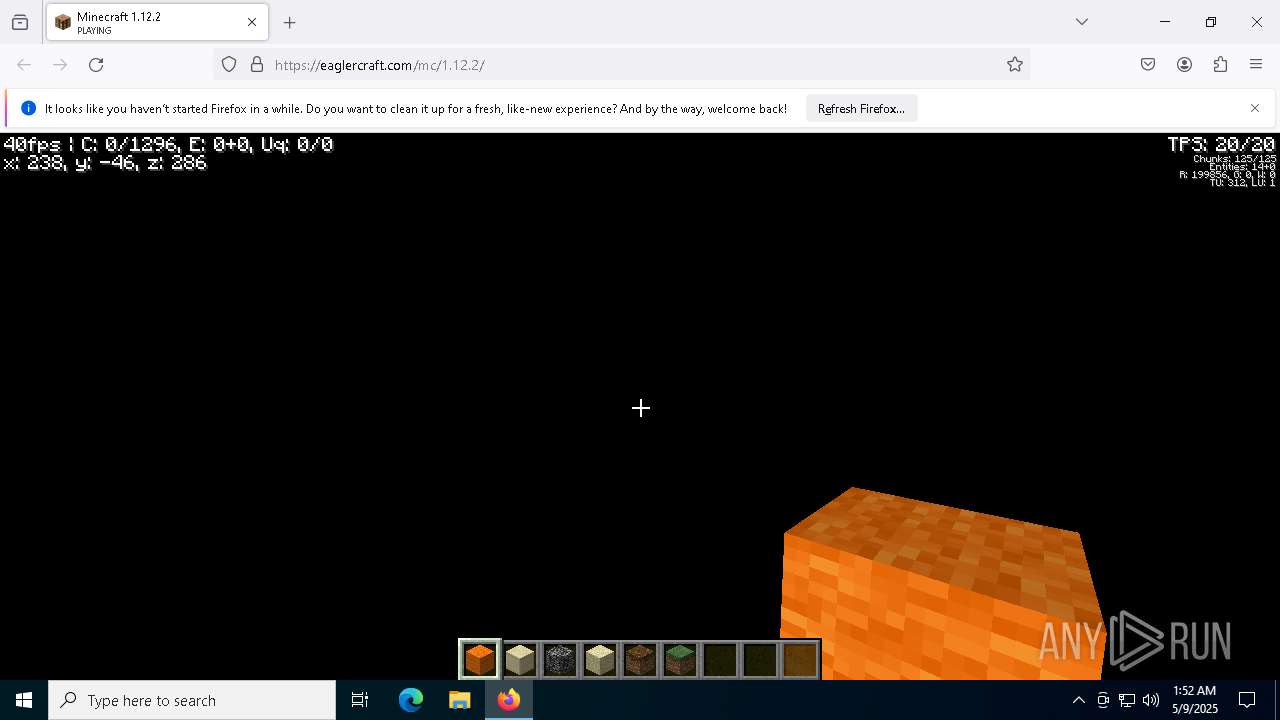Switch to Minecraft 1.12.2 tab
The image size is (1280, 720).
157,22
